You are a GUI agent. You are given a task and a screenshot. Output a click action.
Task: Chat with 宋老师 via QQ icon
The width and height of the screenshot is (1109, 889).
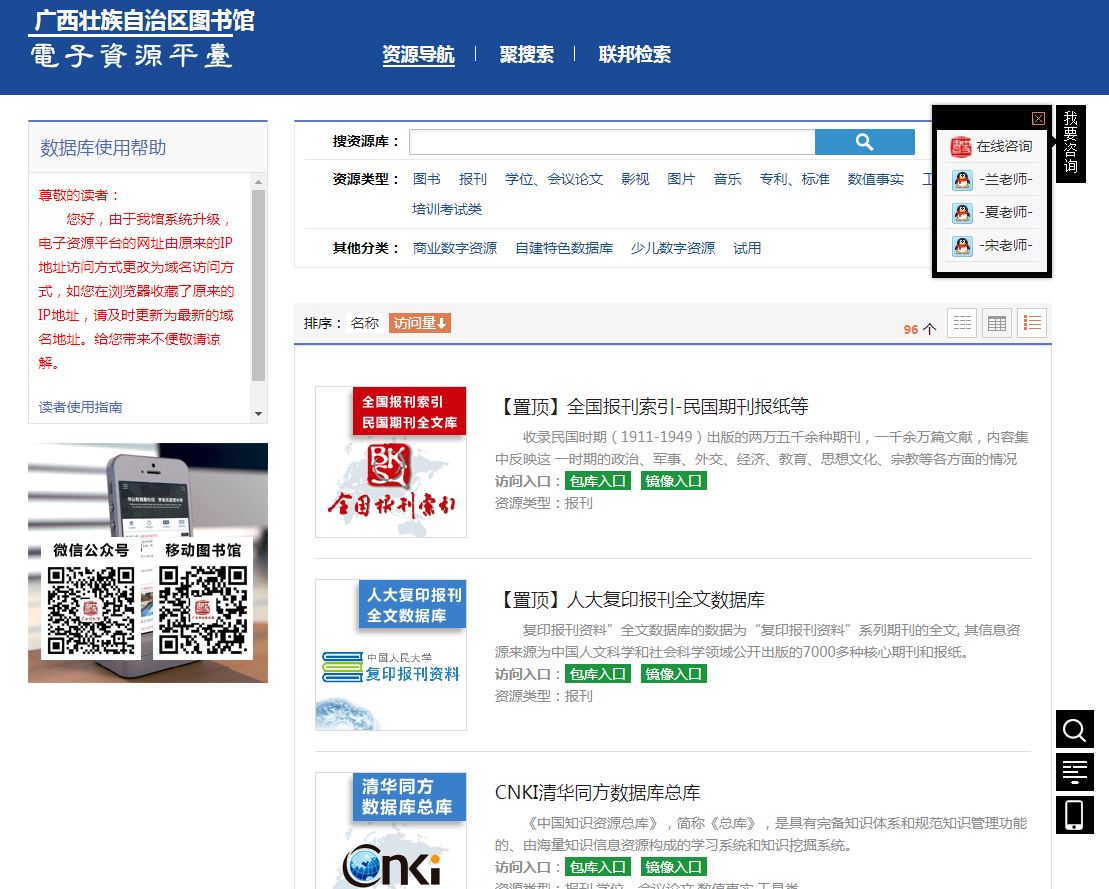coord(962,246)
